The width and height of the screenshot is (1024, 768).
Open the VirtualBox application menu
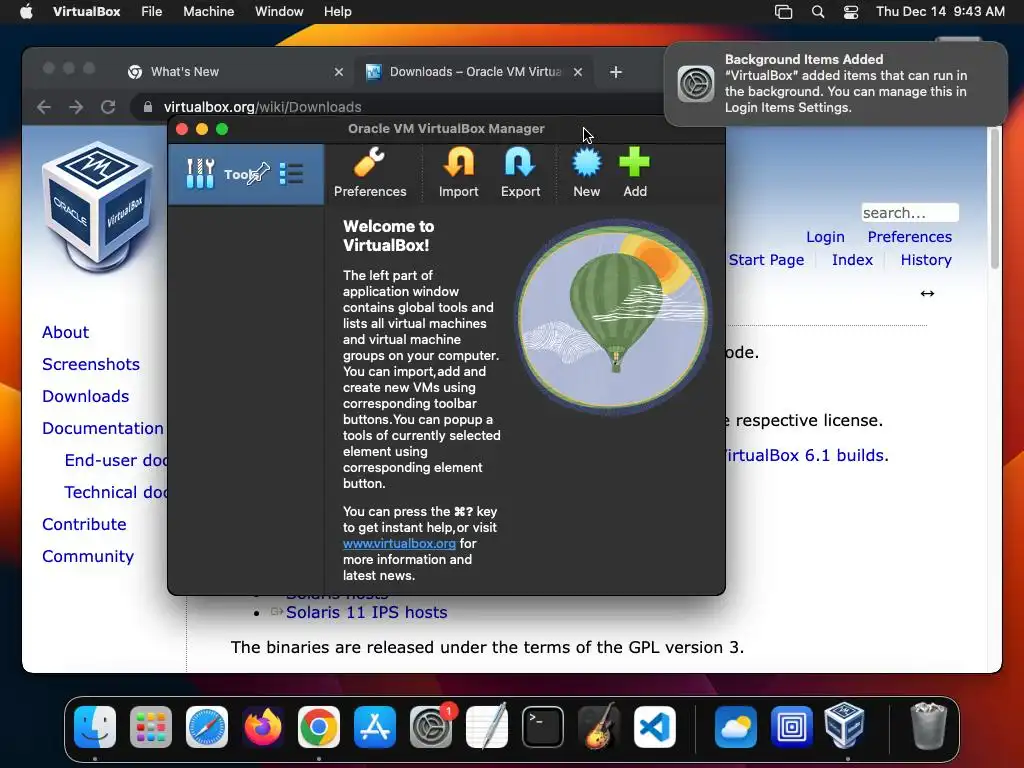(86, 12)
